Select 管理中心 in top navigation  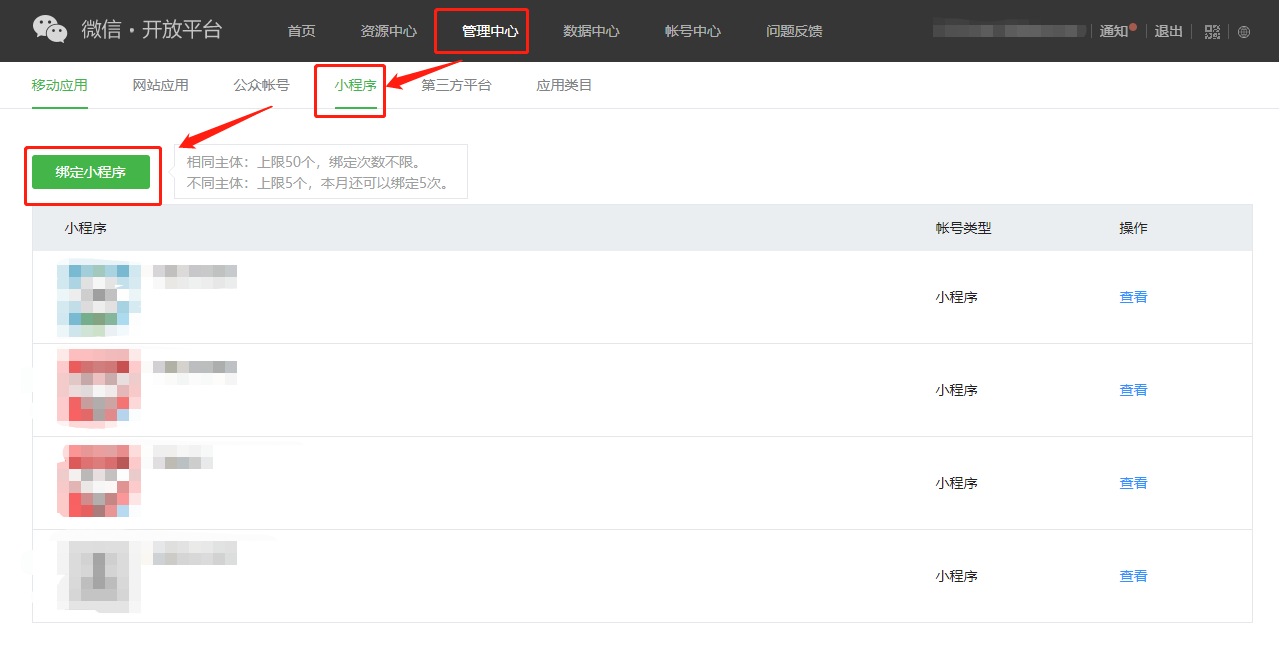(490, 31)
